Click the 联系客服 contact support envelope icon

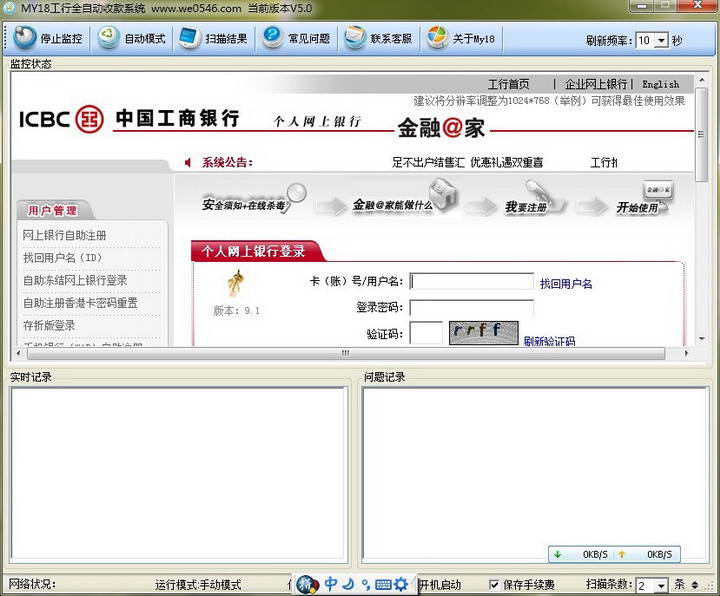[x=355, y=38]
